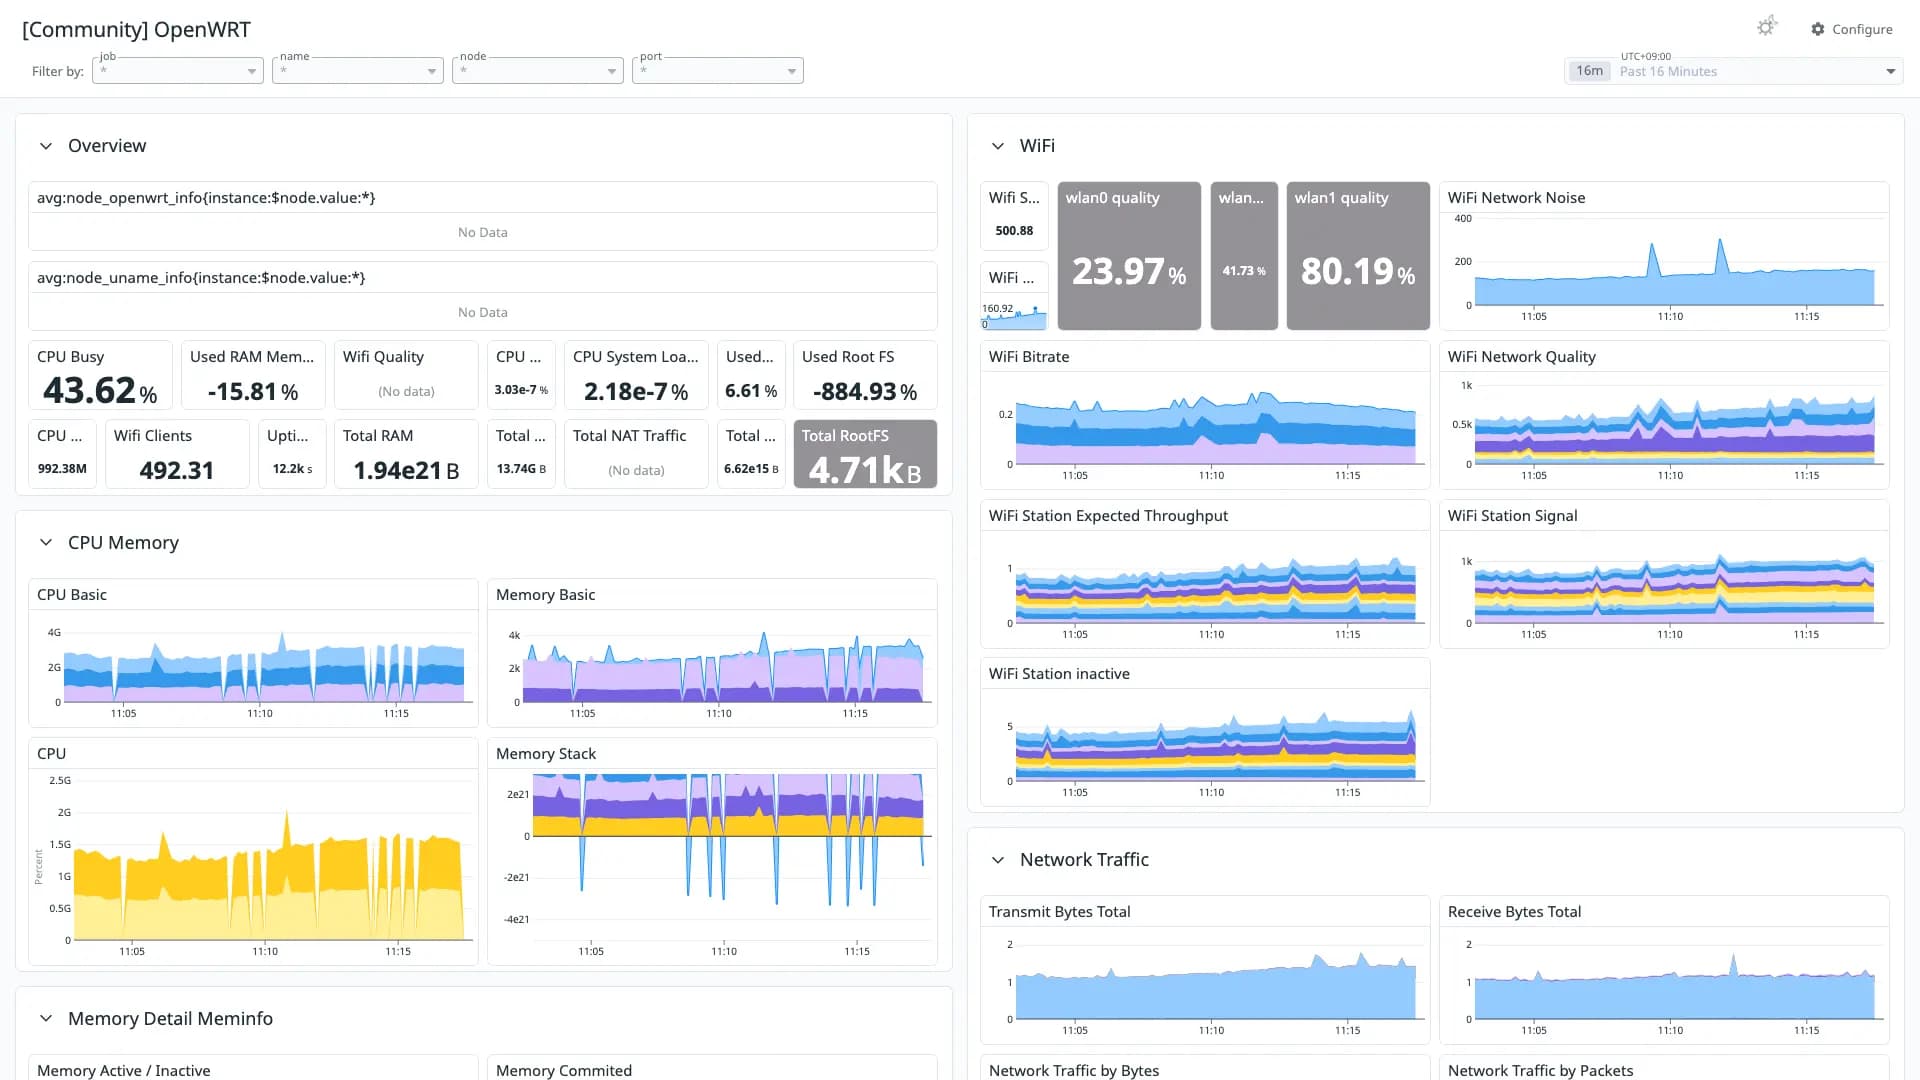This screenshot has height=1080, width=1920.
Task: Click the WiFi Bitrate graph
Action: click(x=1205, y=415)
